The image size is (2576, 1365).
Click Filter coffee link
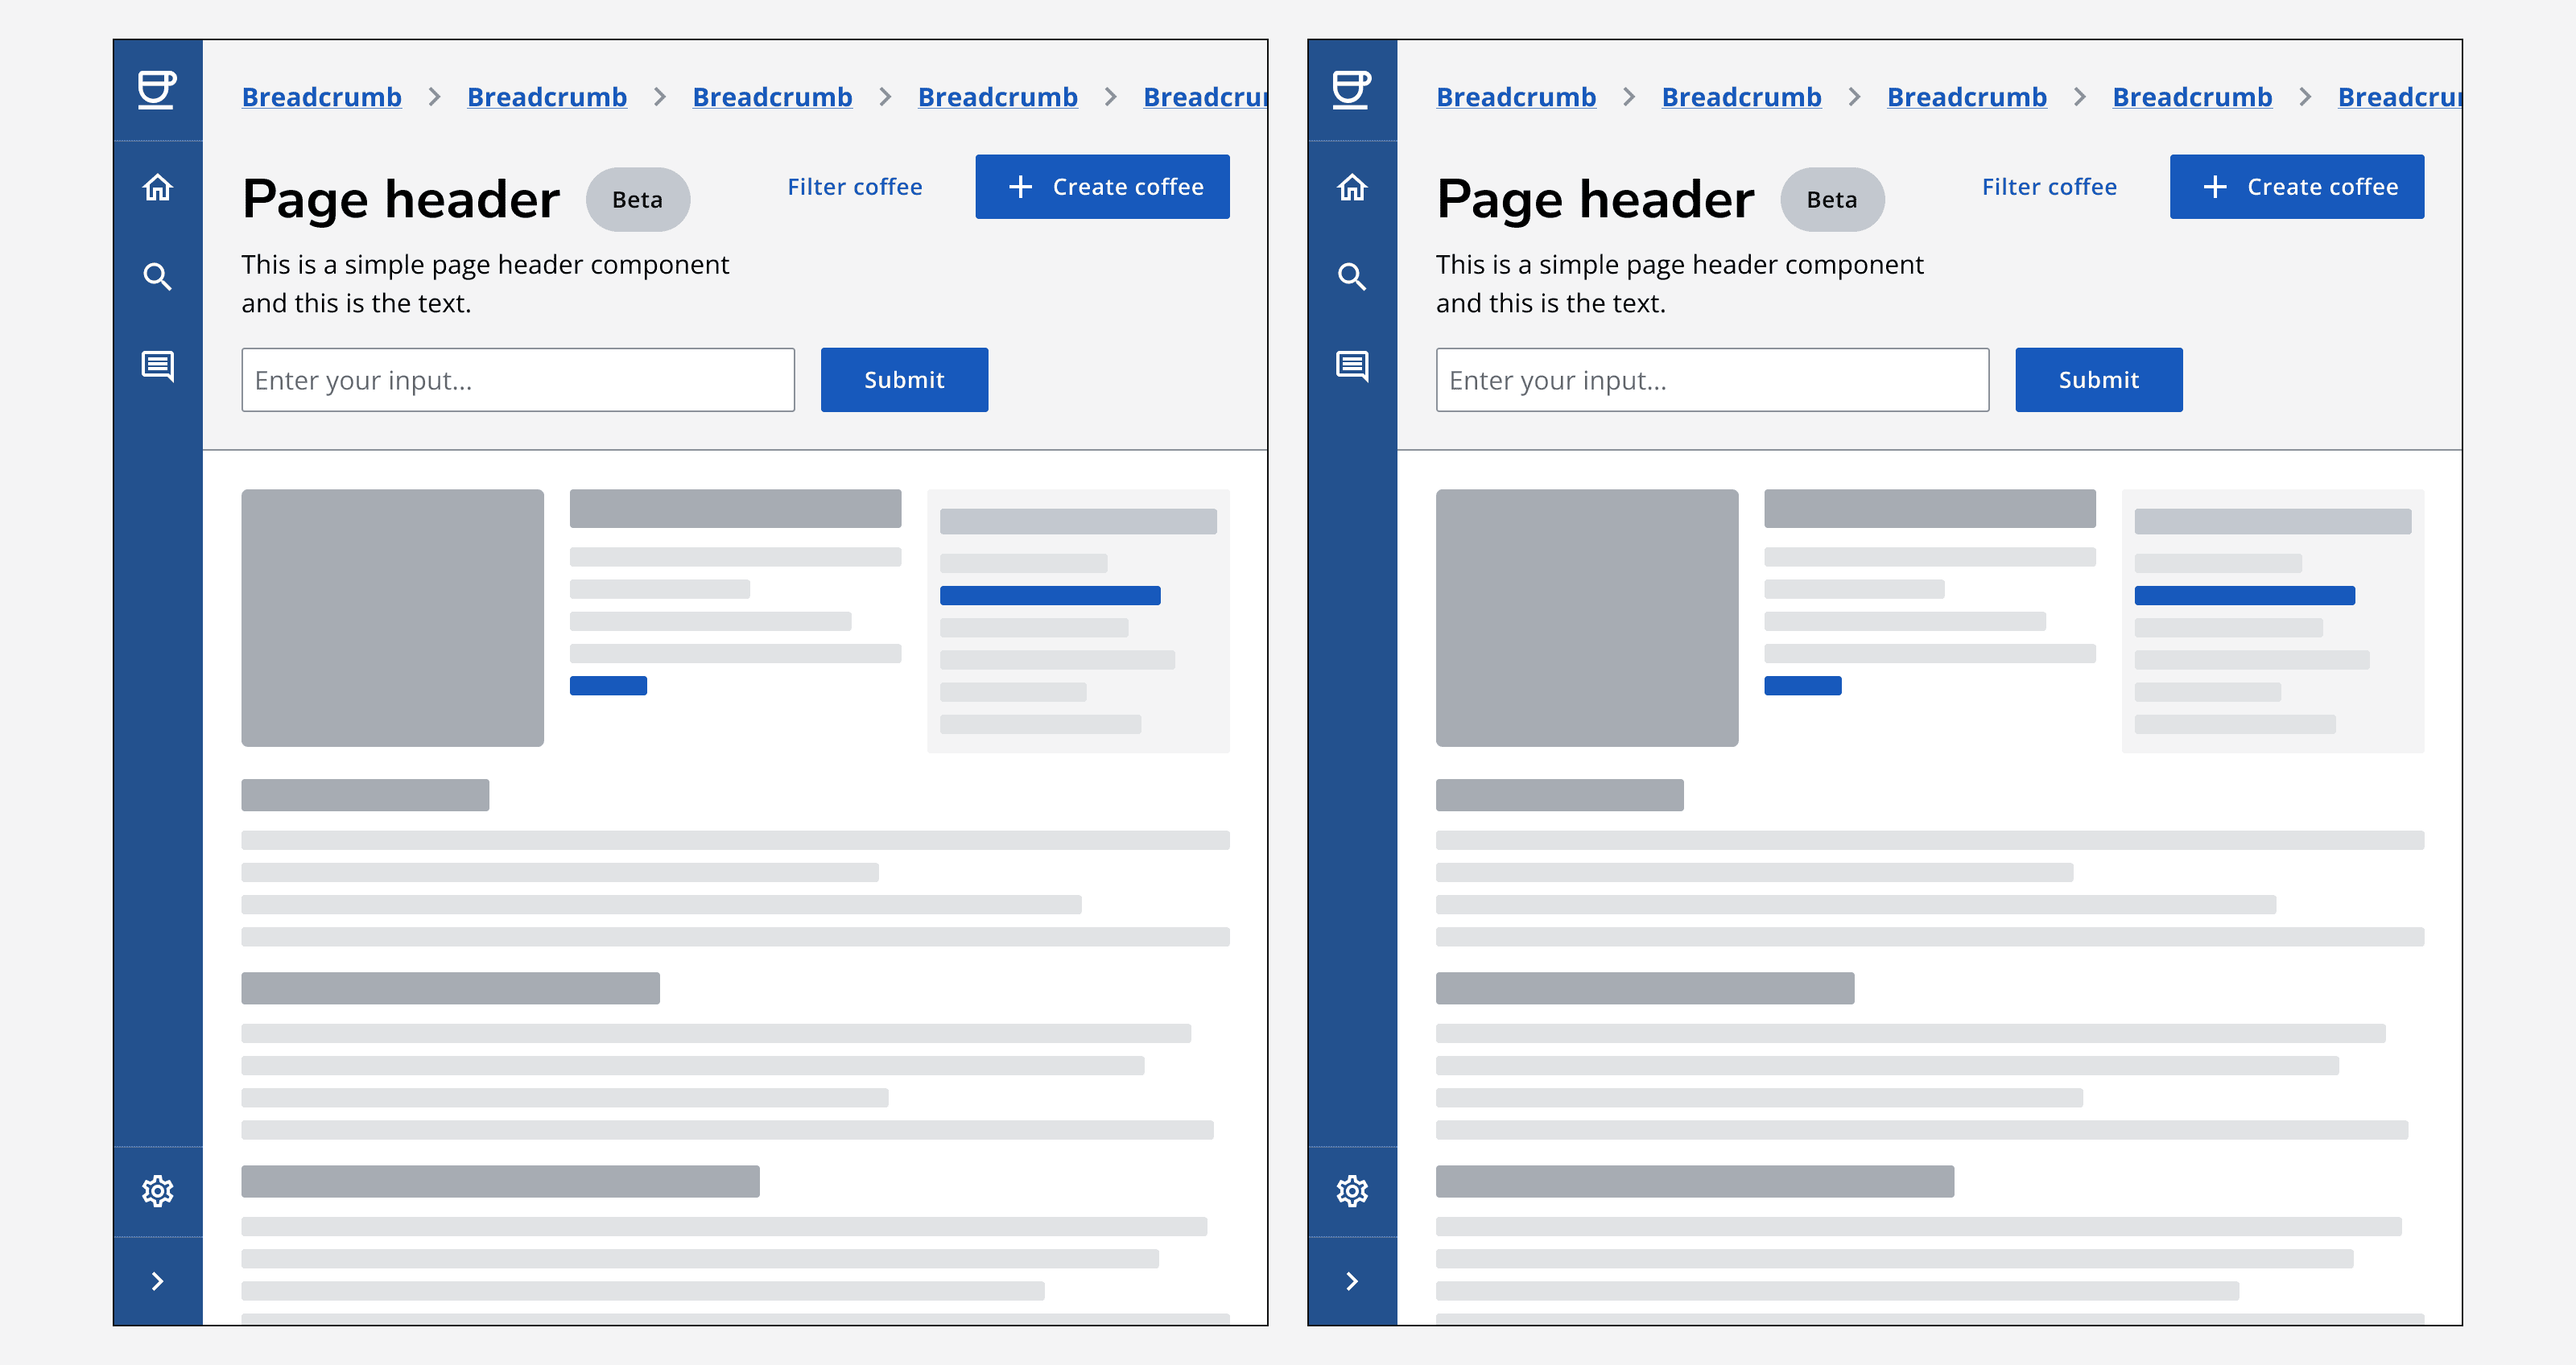coord(852,186)
